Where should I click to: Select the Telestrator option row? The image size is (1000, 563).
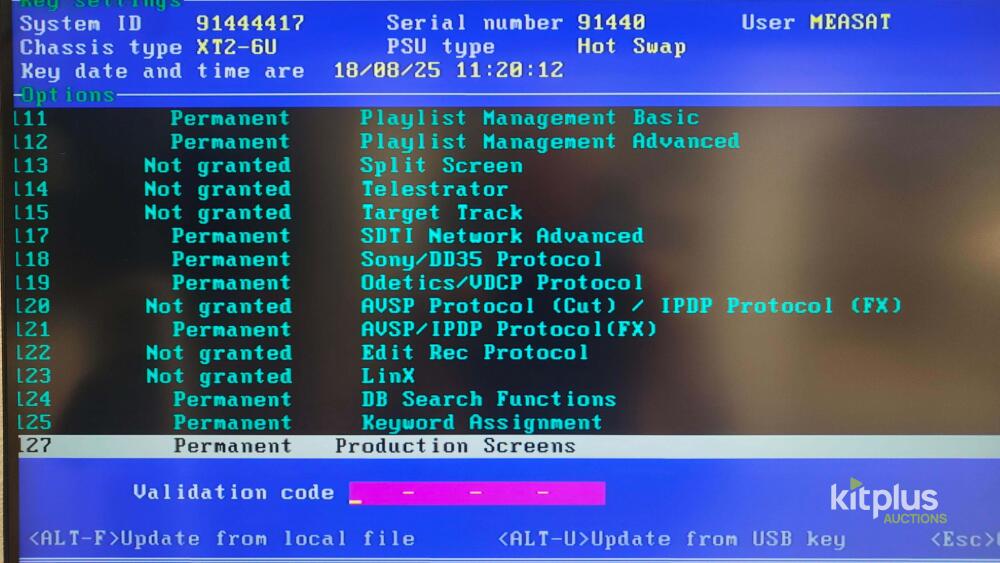507,189
